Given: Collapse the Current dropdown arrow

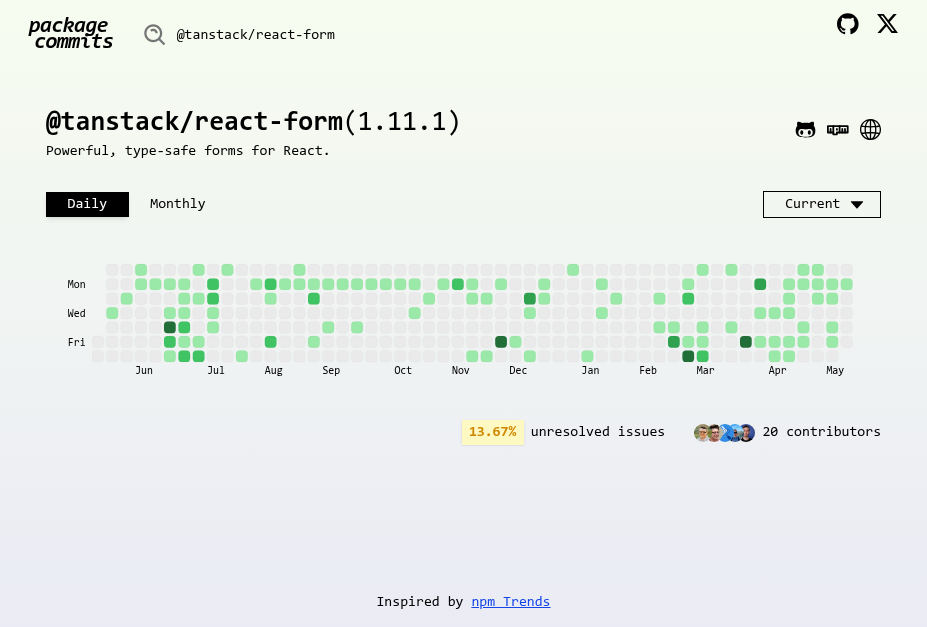Looking at the screenshot, I should pos(856,204).
